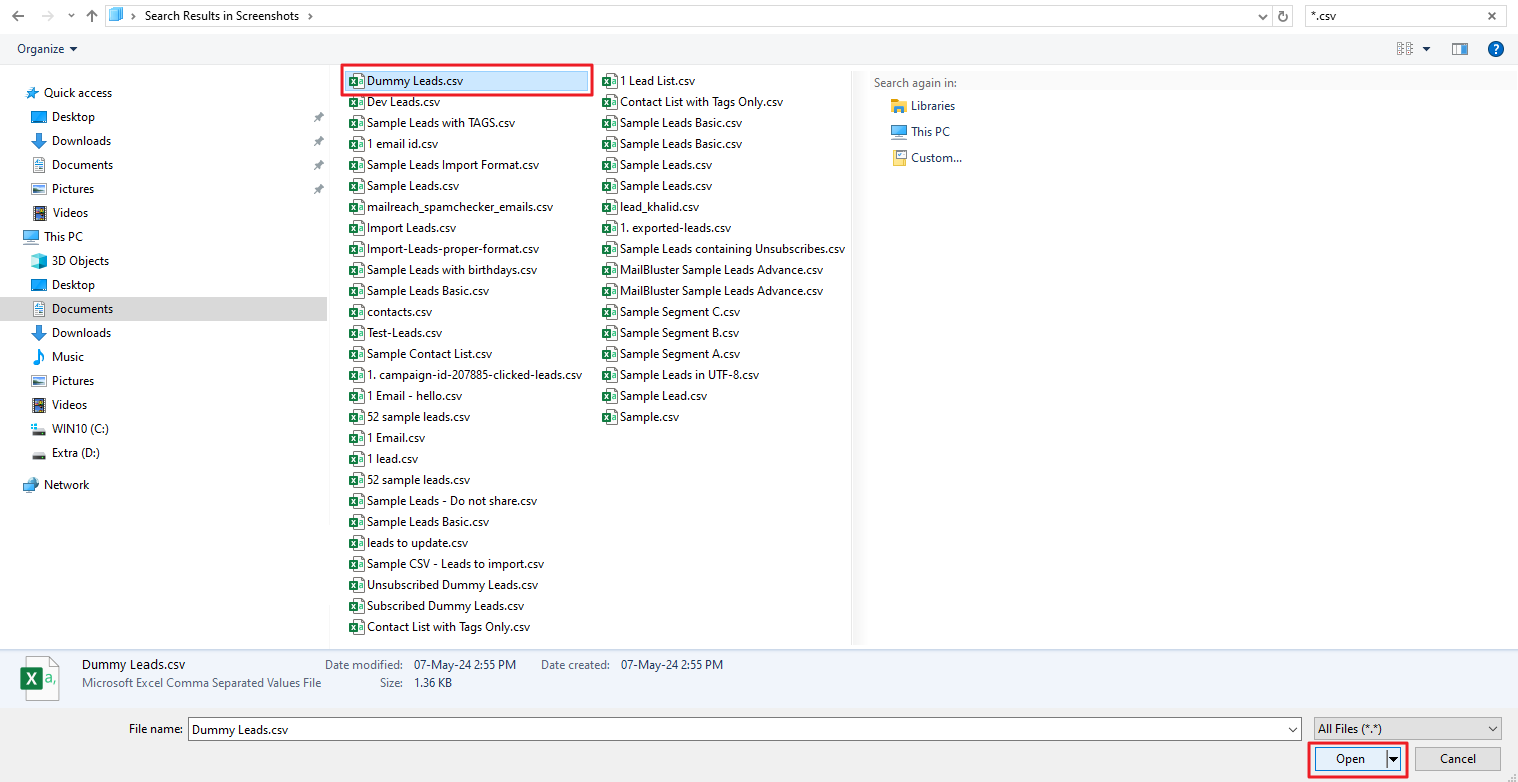Open the view options dropdown arrow

click(x=1426, y=49)
